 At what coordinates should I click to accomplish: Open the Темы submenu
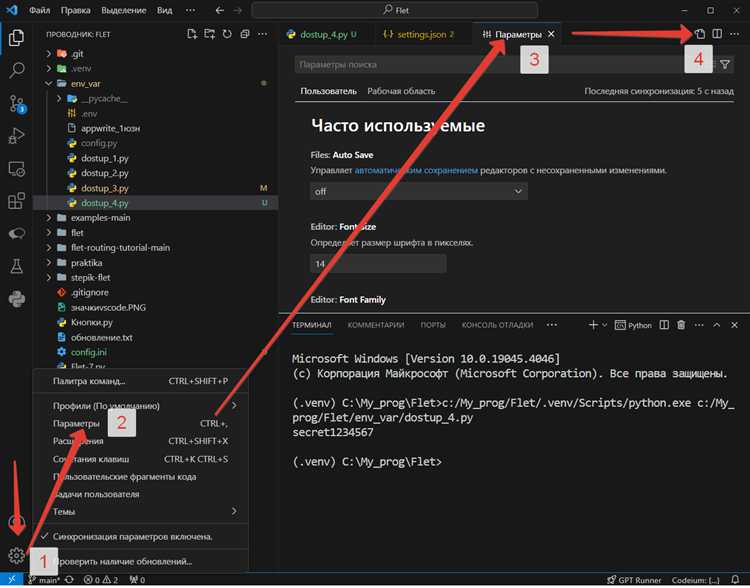(141, 511)
